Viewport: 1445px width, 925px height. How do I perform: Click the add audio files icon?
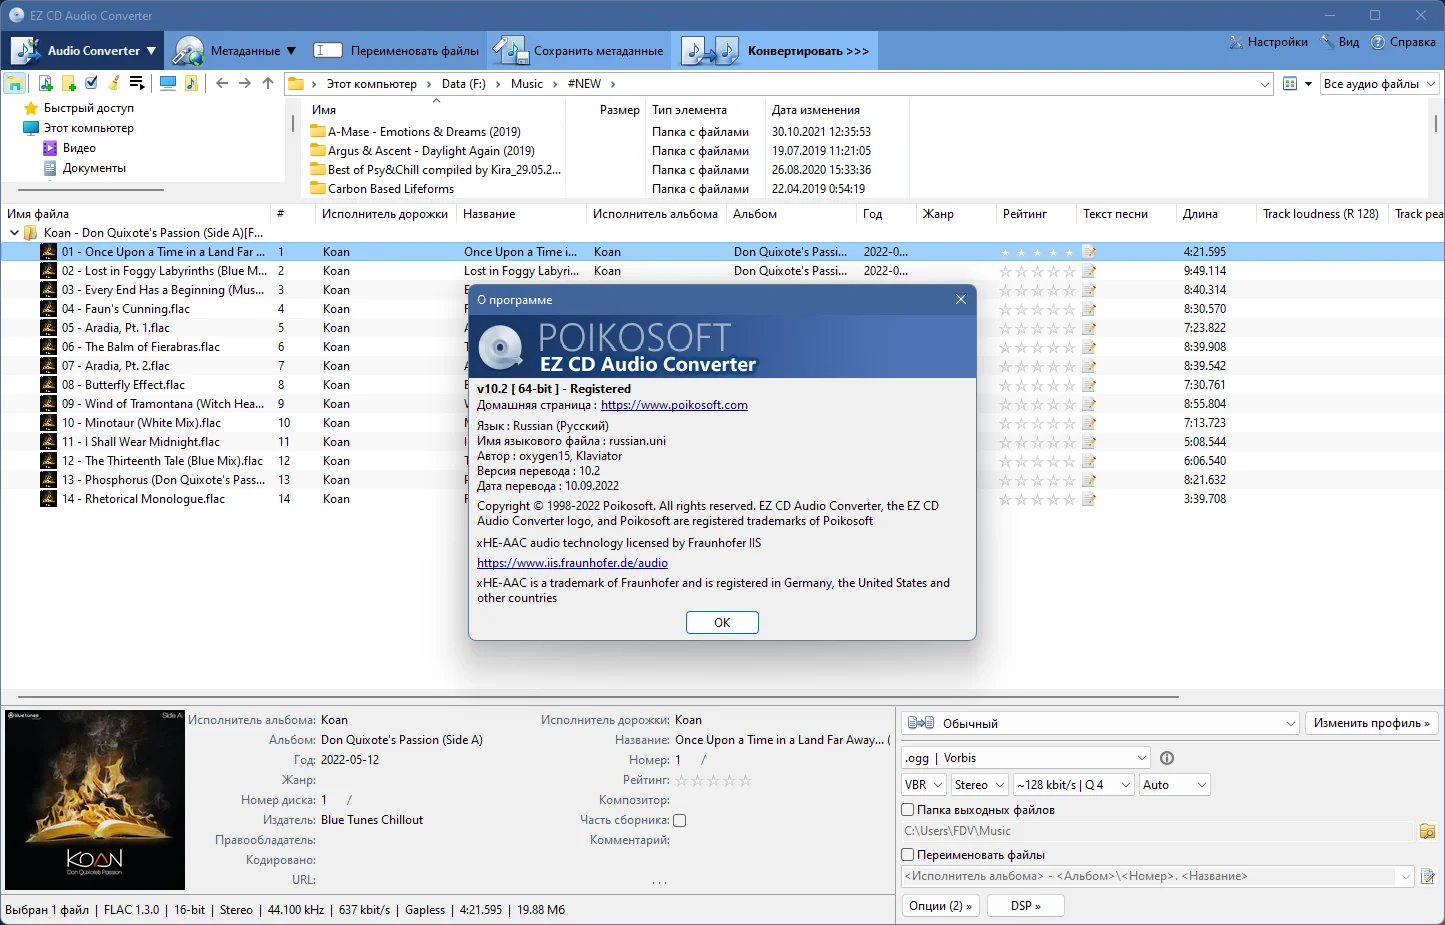45,83
